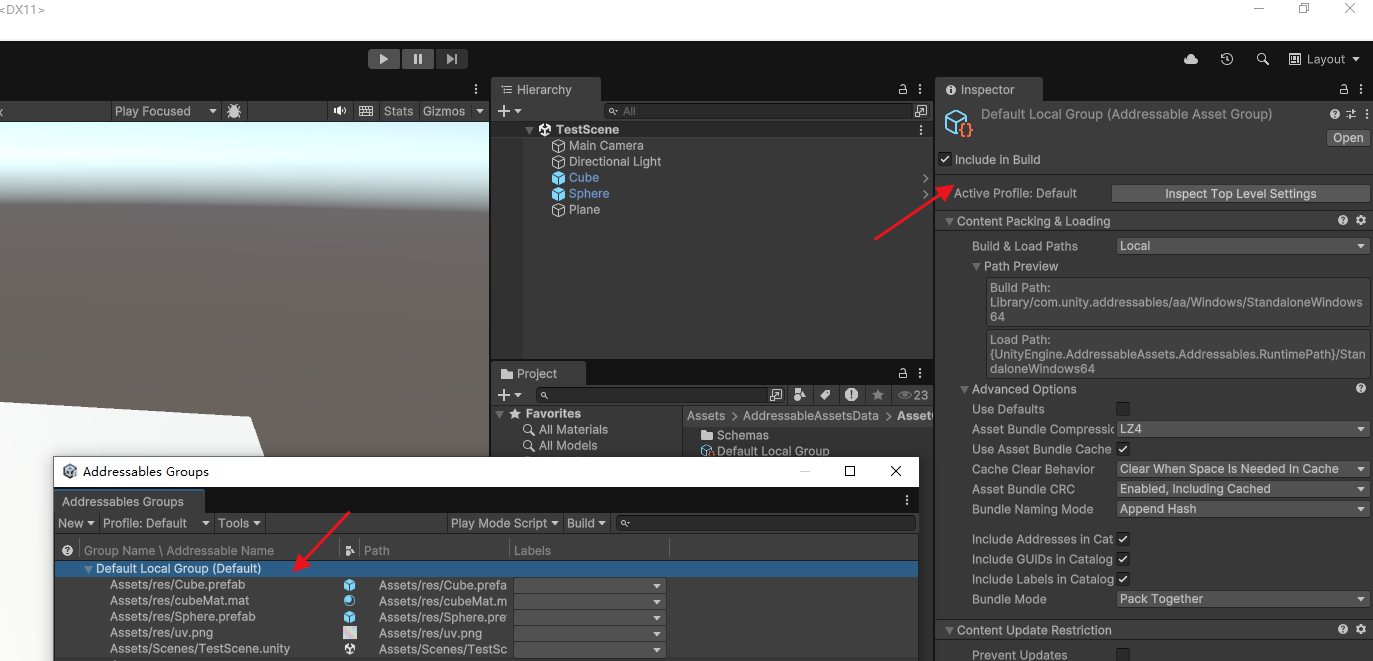Open the Play Focused dropdown
1373x661 pixels.
pos(166,111)
